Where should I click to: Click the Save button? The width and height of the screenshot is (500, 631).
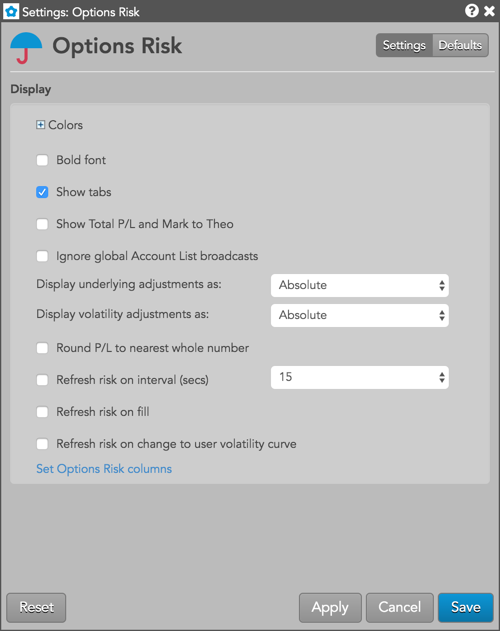[x=465, y=607]
